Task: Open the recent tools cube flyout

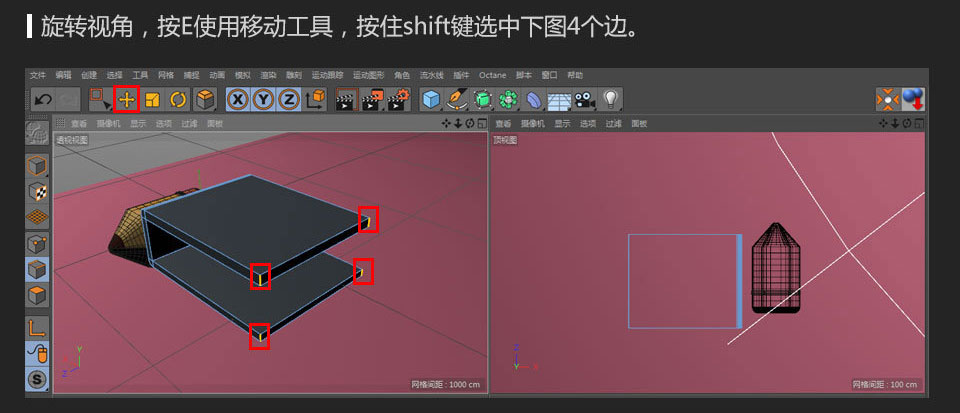Action: [204, 100]
